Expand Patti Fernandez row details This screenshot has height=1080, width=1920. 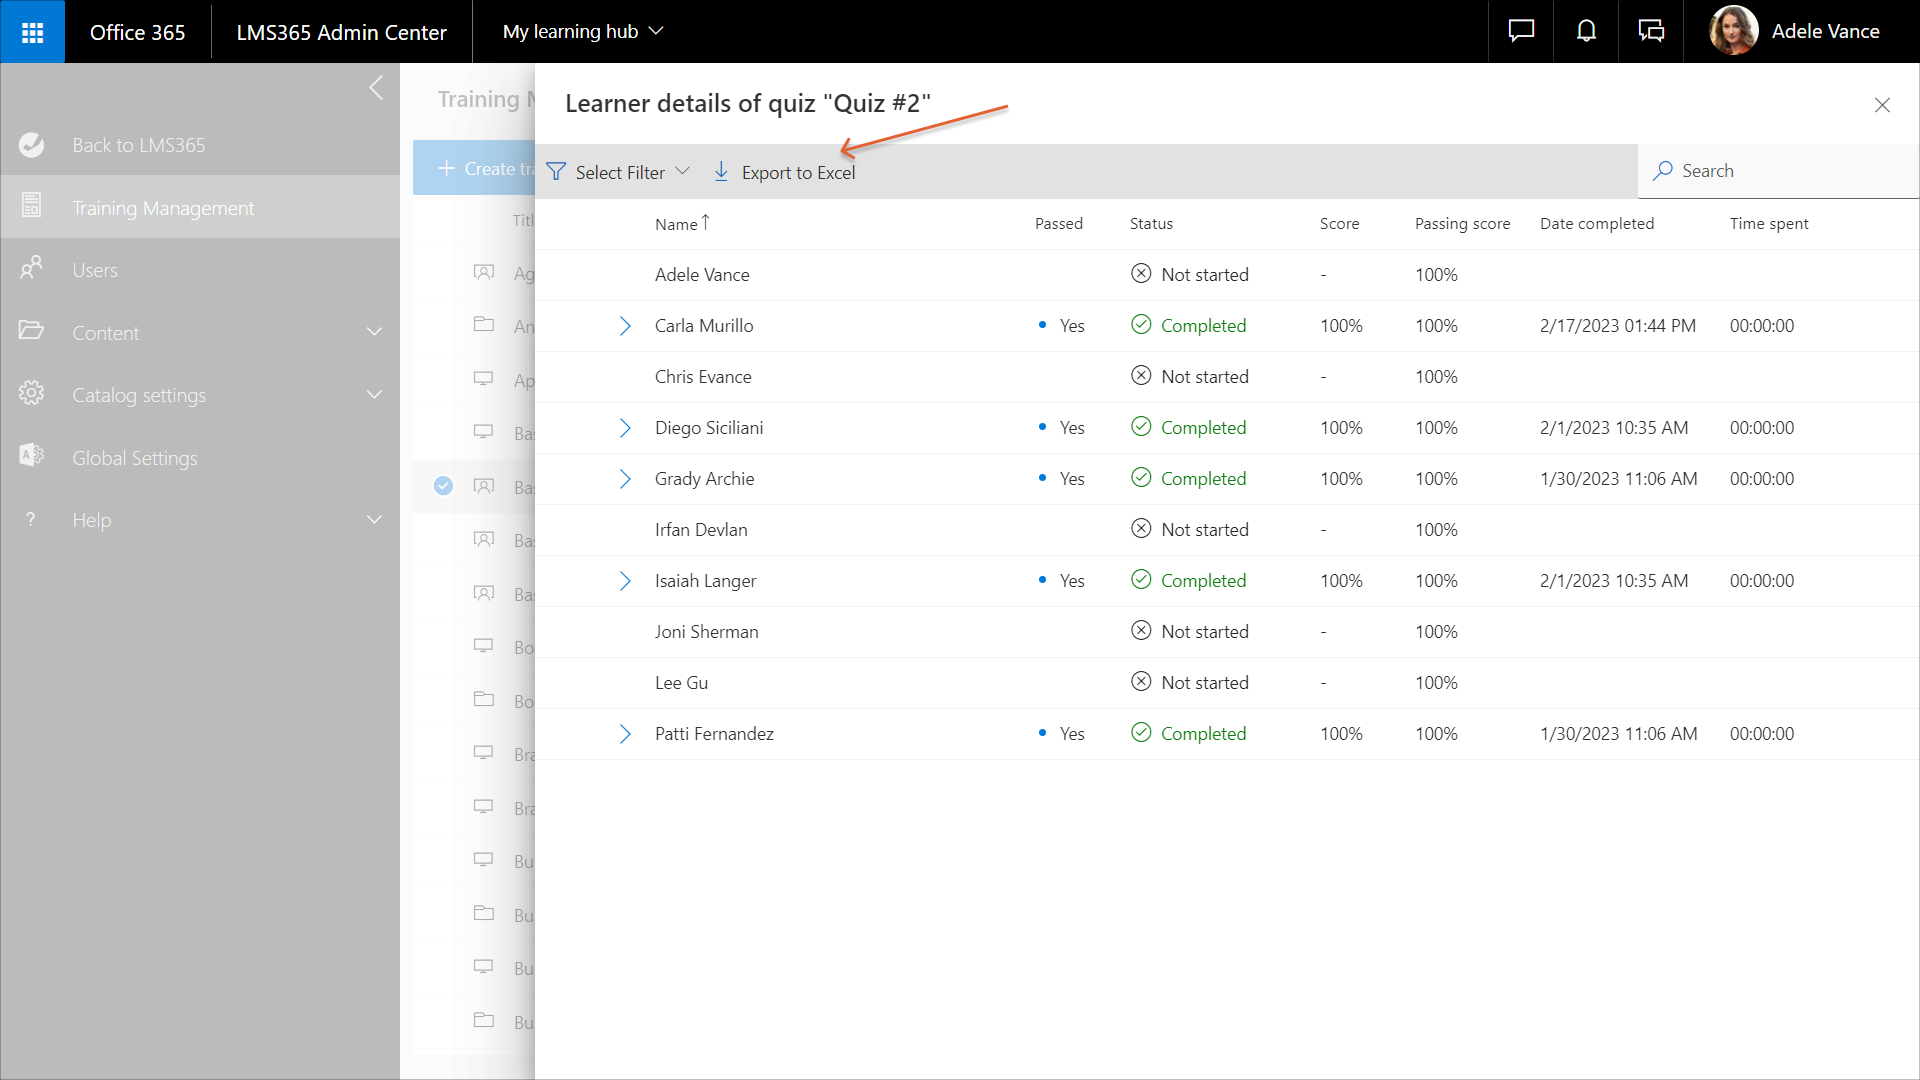(x=625, y=734)
